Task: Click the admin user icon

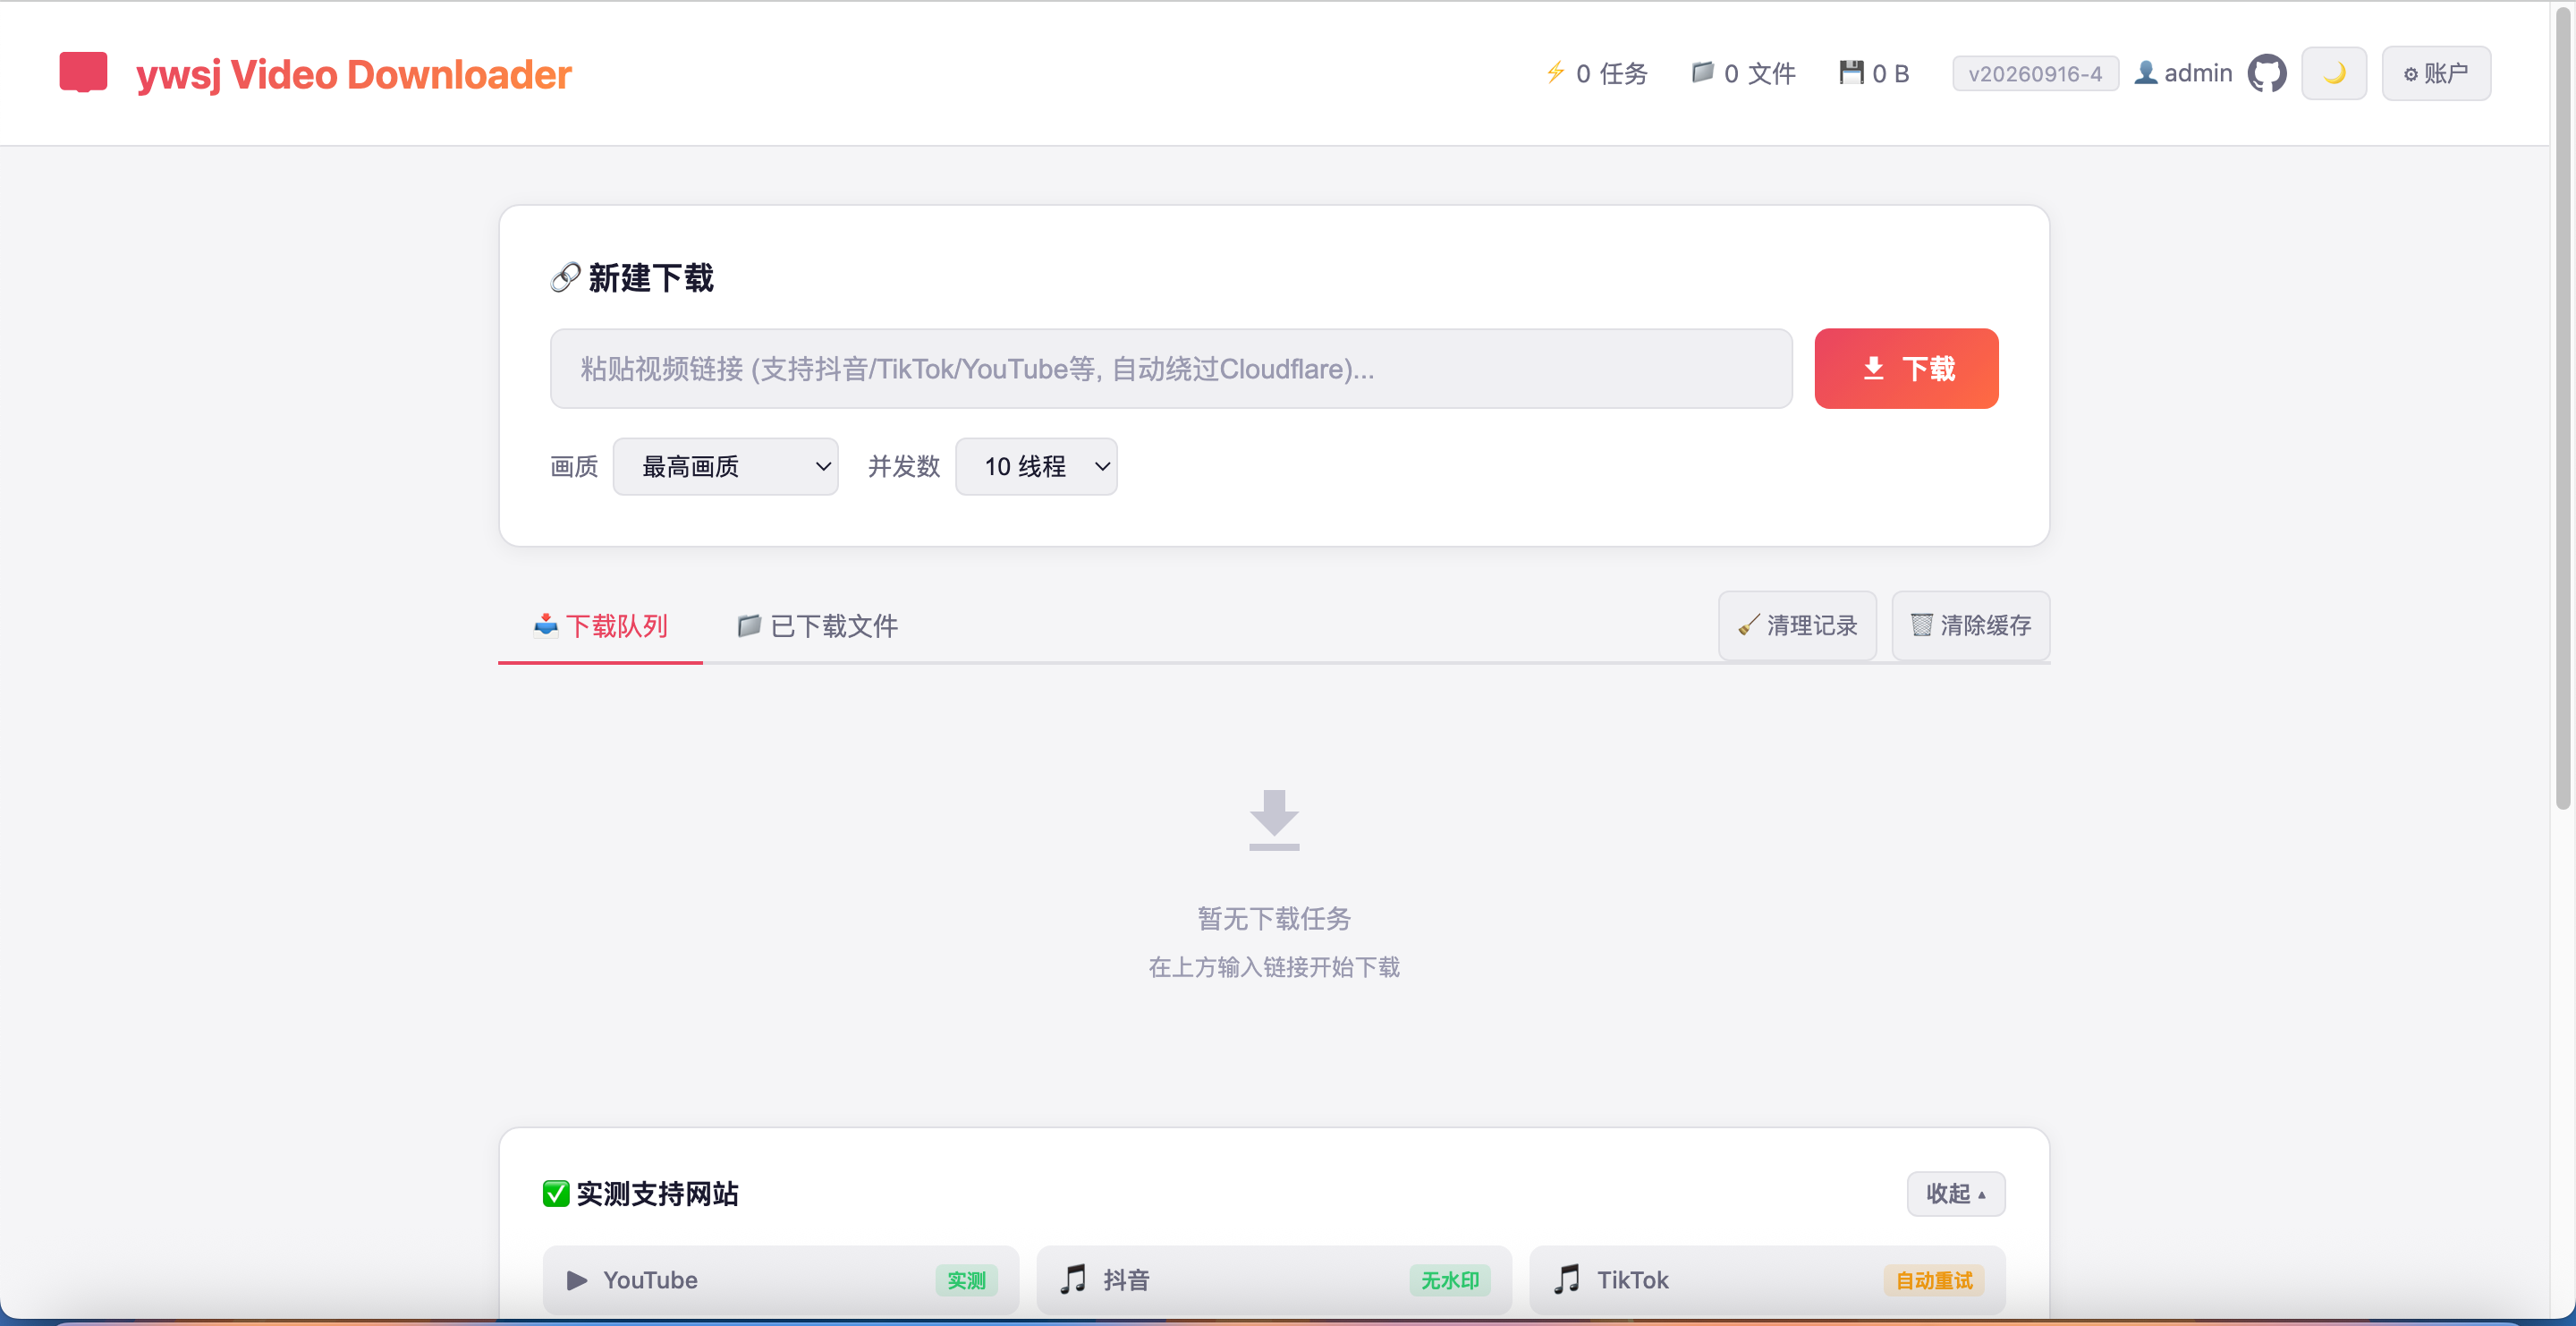Action: click(2145, 73)
